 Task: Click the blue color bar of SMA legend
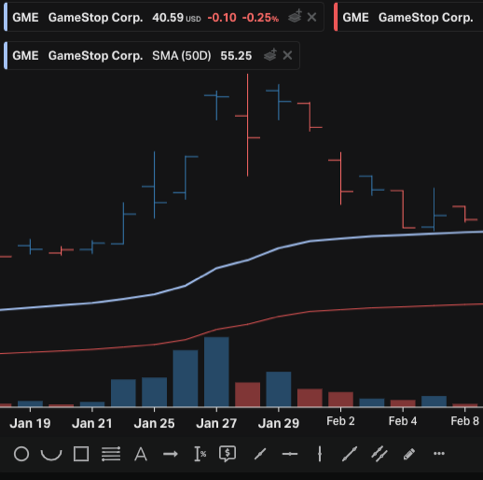coord(6,55)
